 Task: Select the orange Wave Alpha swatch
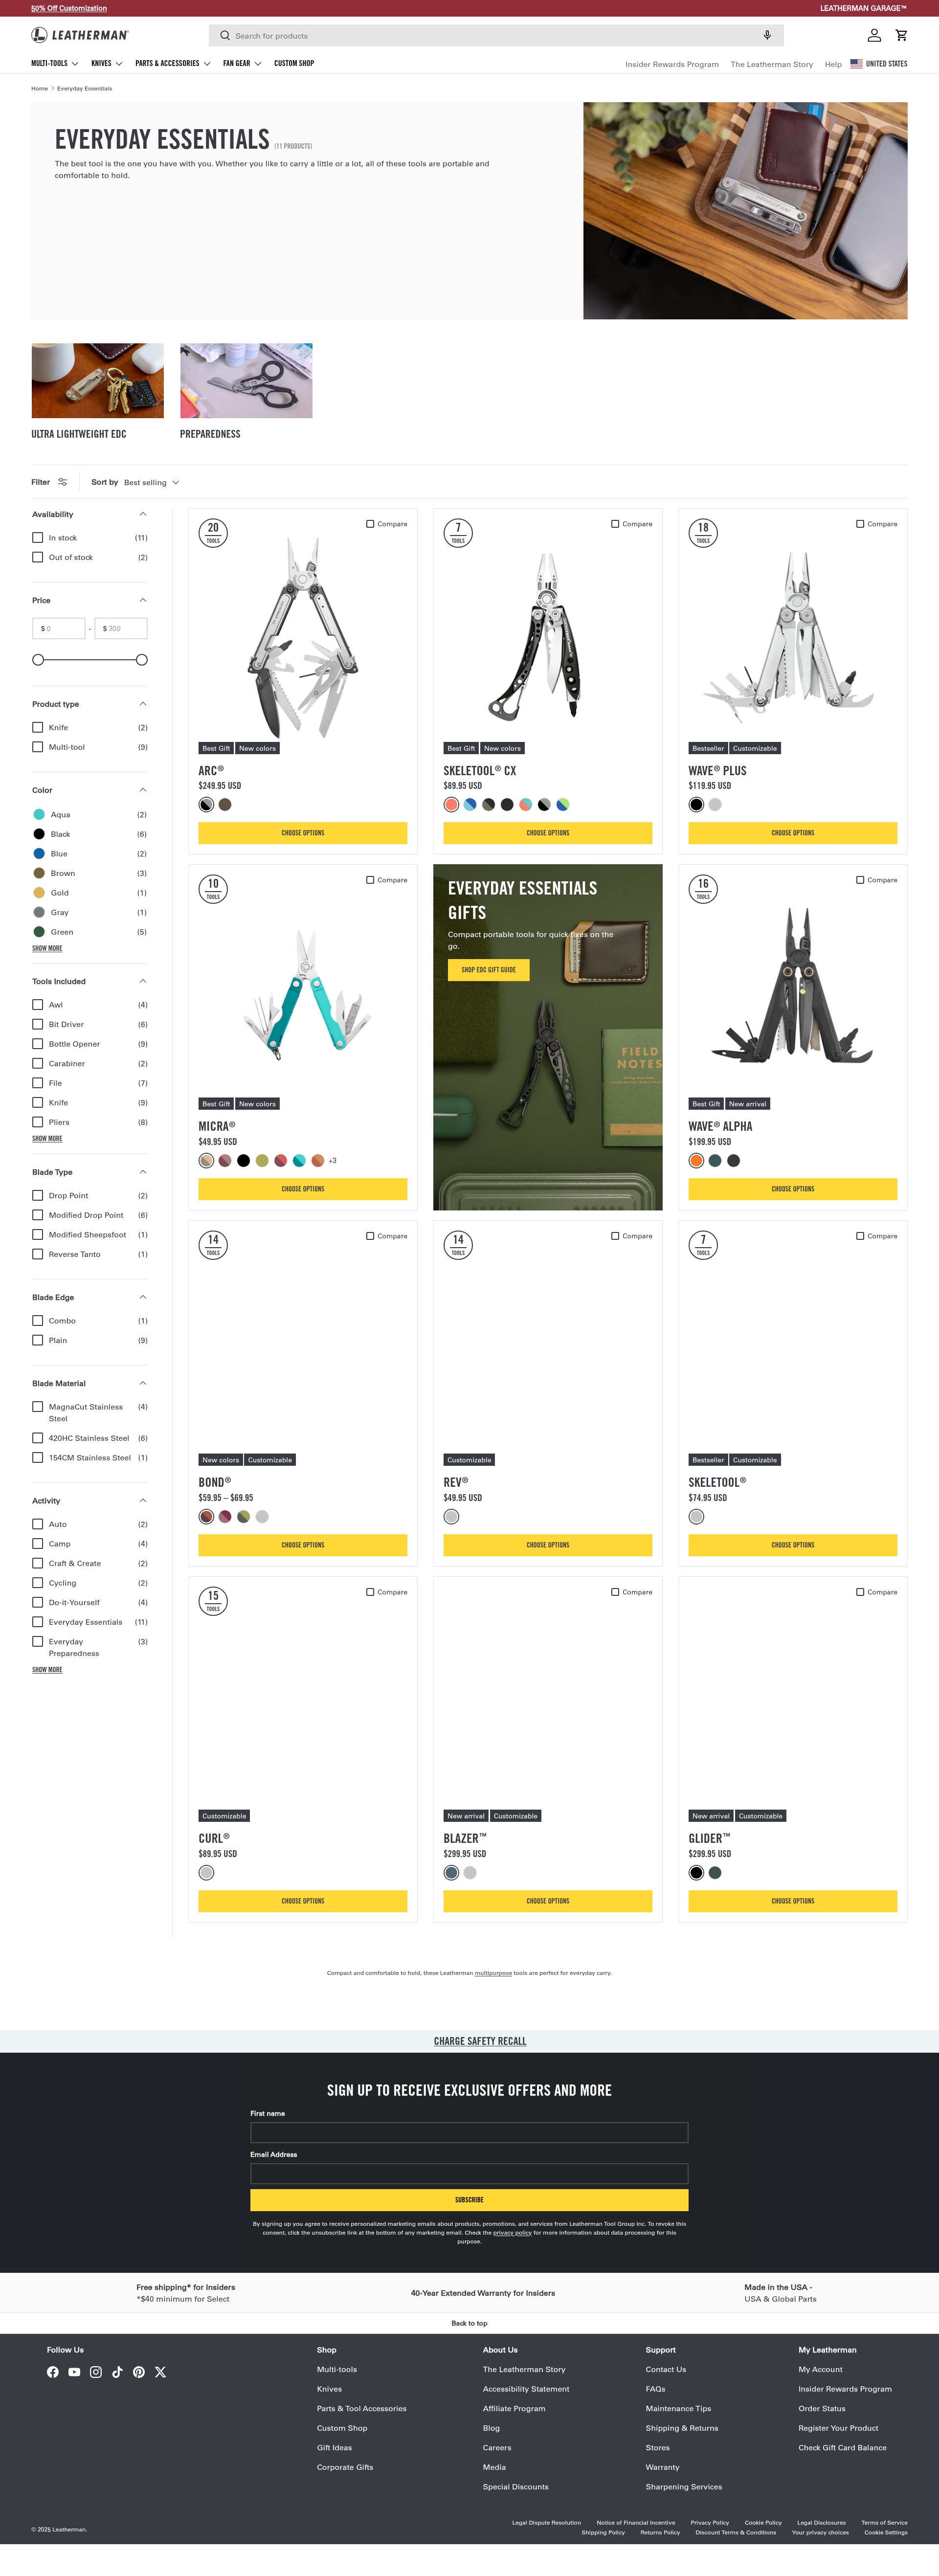(x=696, y=1161)
